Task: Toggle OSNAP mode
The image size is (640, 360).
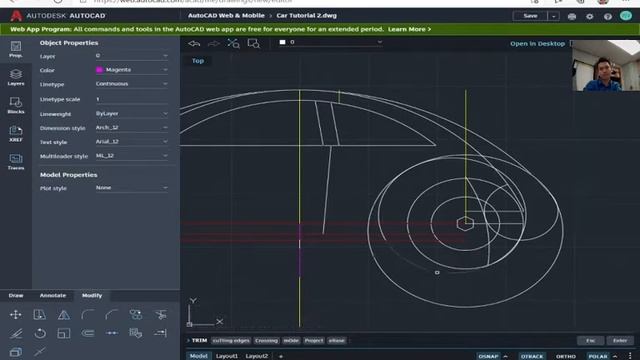Action: click(488, 356)
